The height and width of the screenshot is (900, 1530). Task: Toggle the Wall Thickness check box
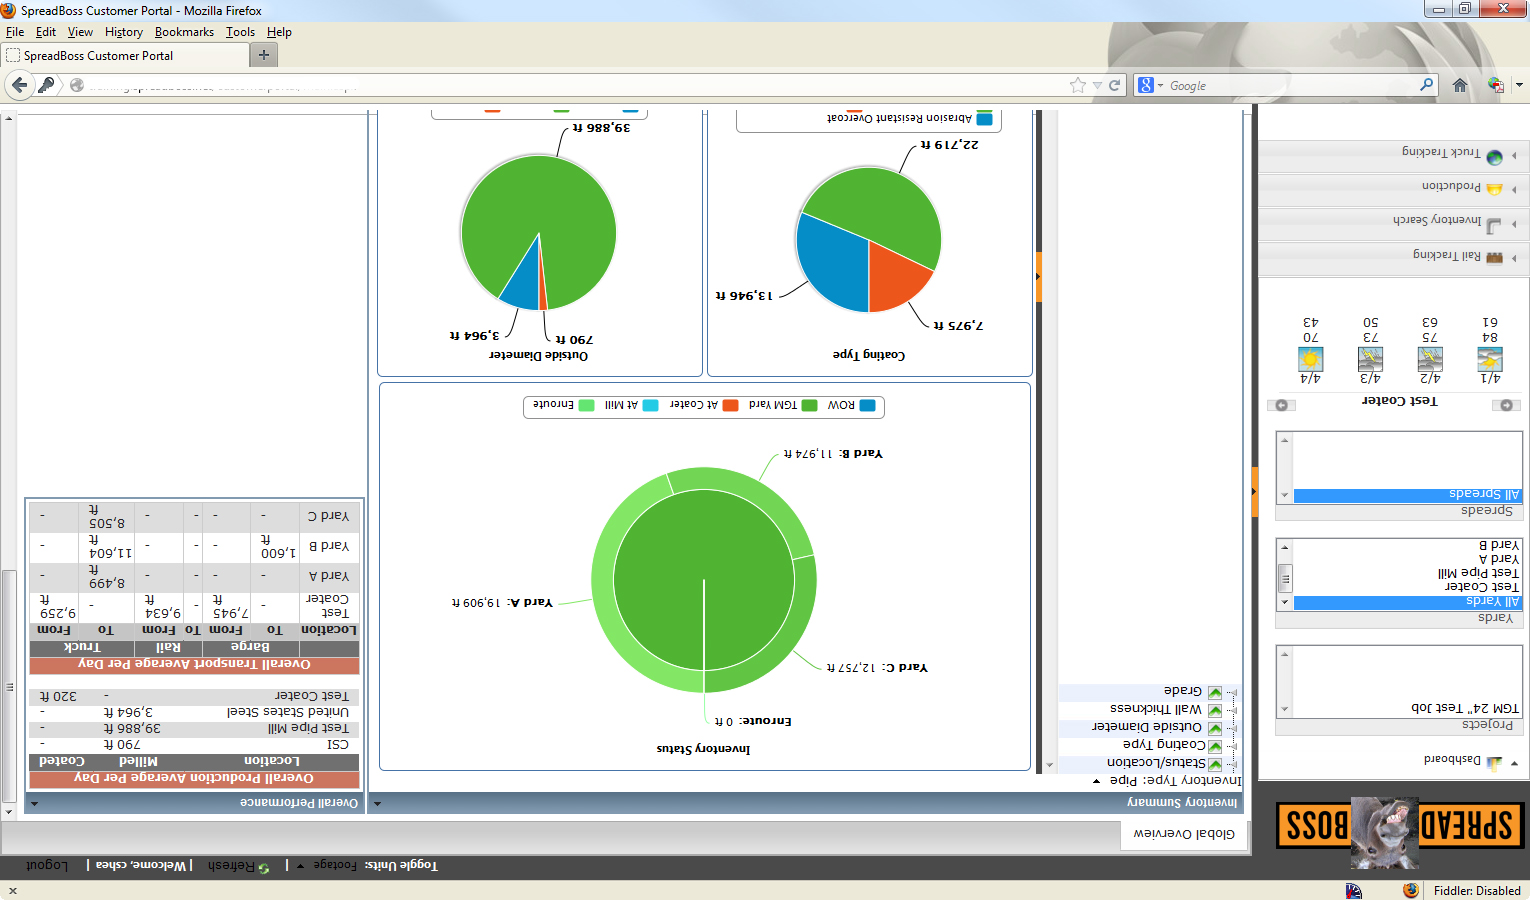(x=1215, y=710)
